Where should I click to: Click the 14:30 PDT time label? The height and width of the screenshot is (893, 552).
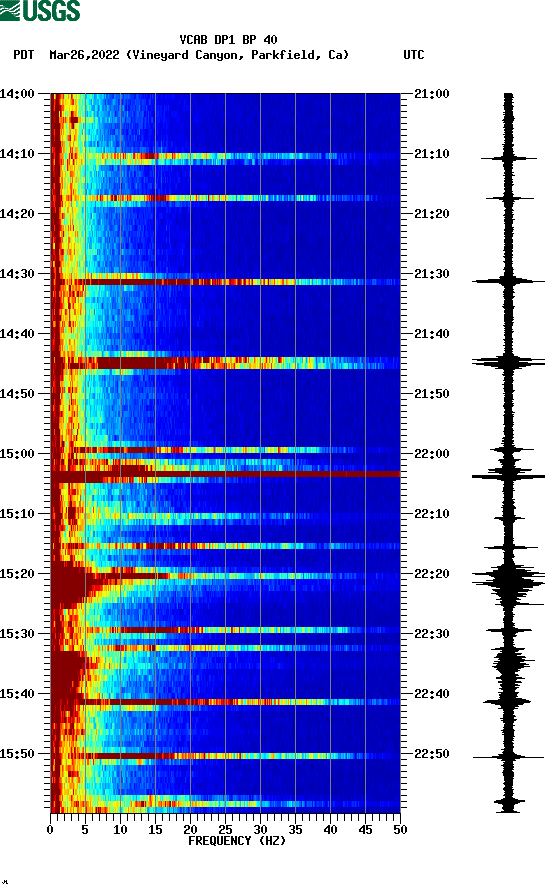point(17,273)
